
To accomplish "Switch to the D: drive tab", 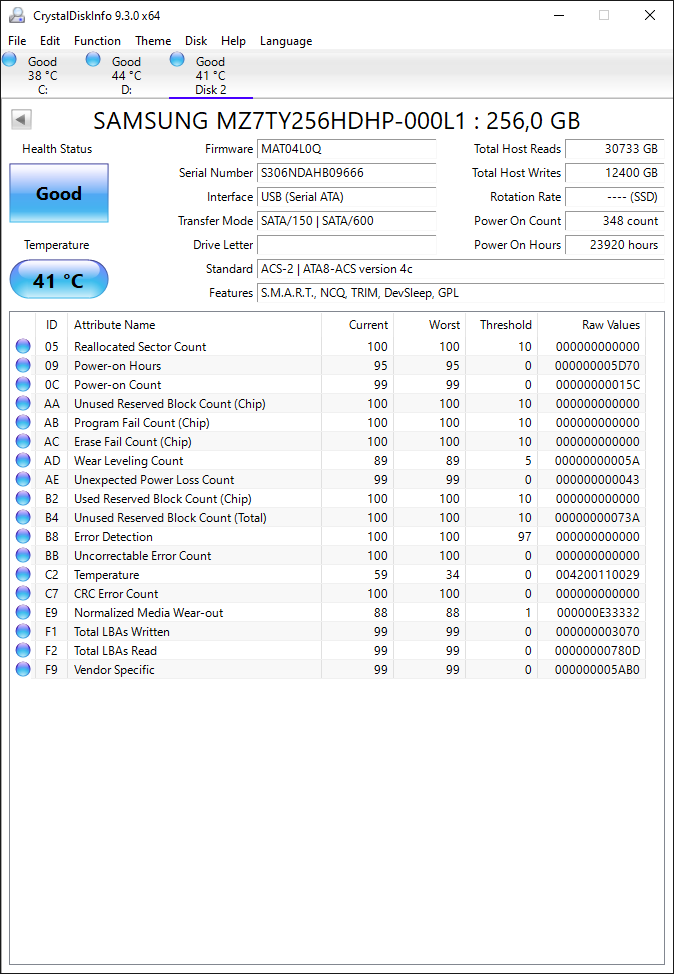I will [x=126, y=75].
